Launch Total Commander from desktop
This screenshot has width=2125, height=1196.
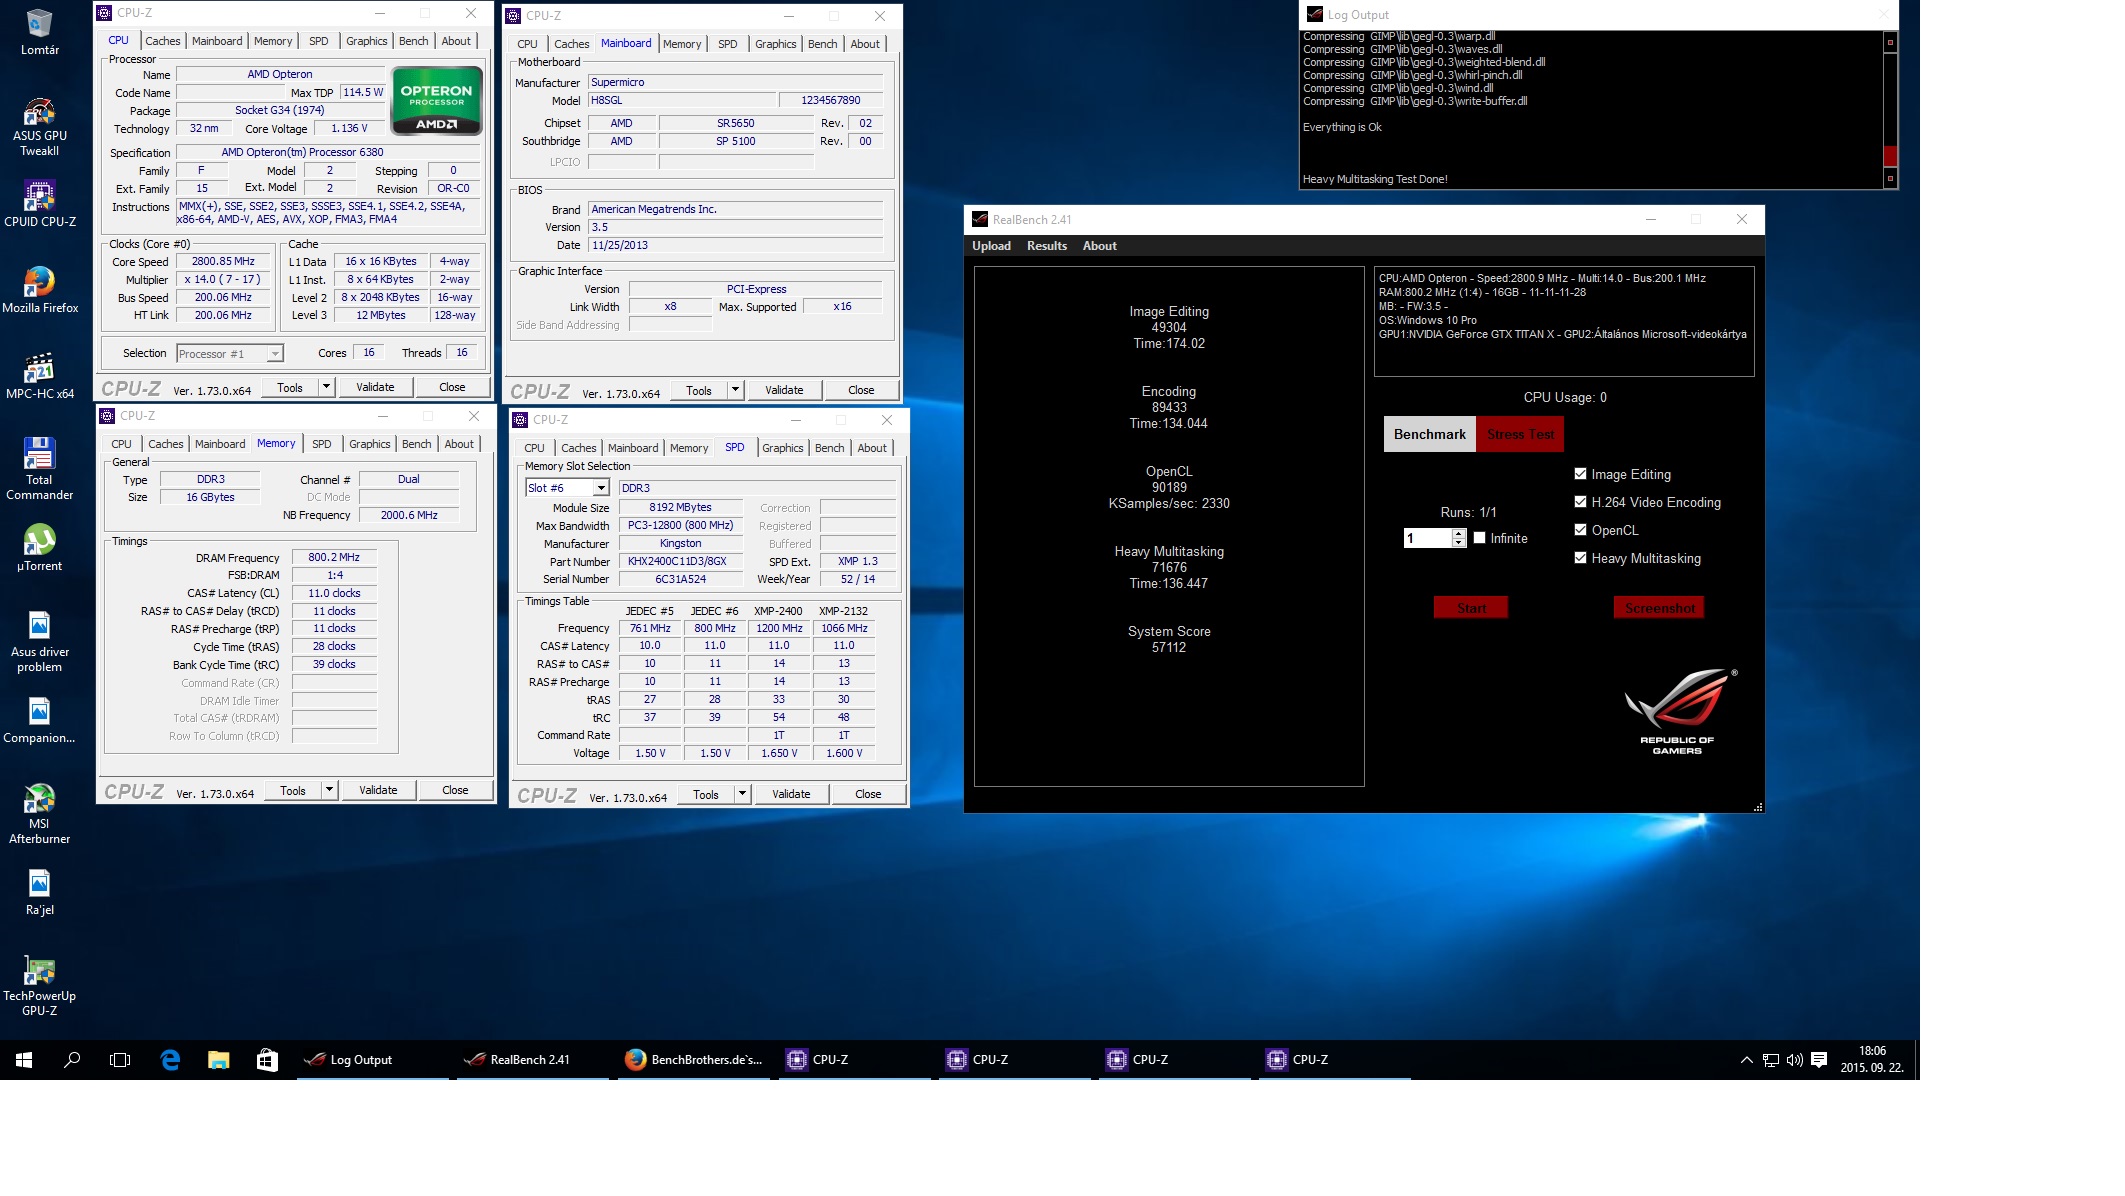coord(39,469)
